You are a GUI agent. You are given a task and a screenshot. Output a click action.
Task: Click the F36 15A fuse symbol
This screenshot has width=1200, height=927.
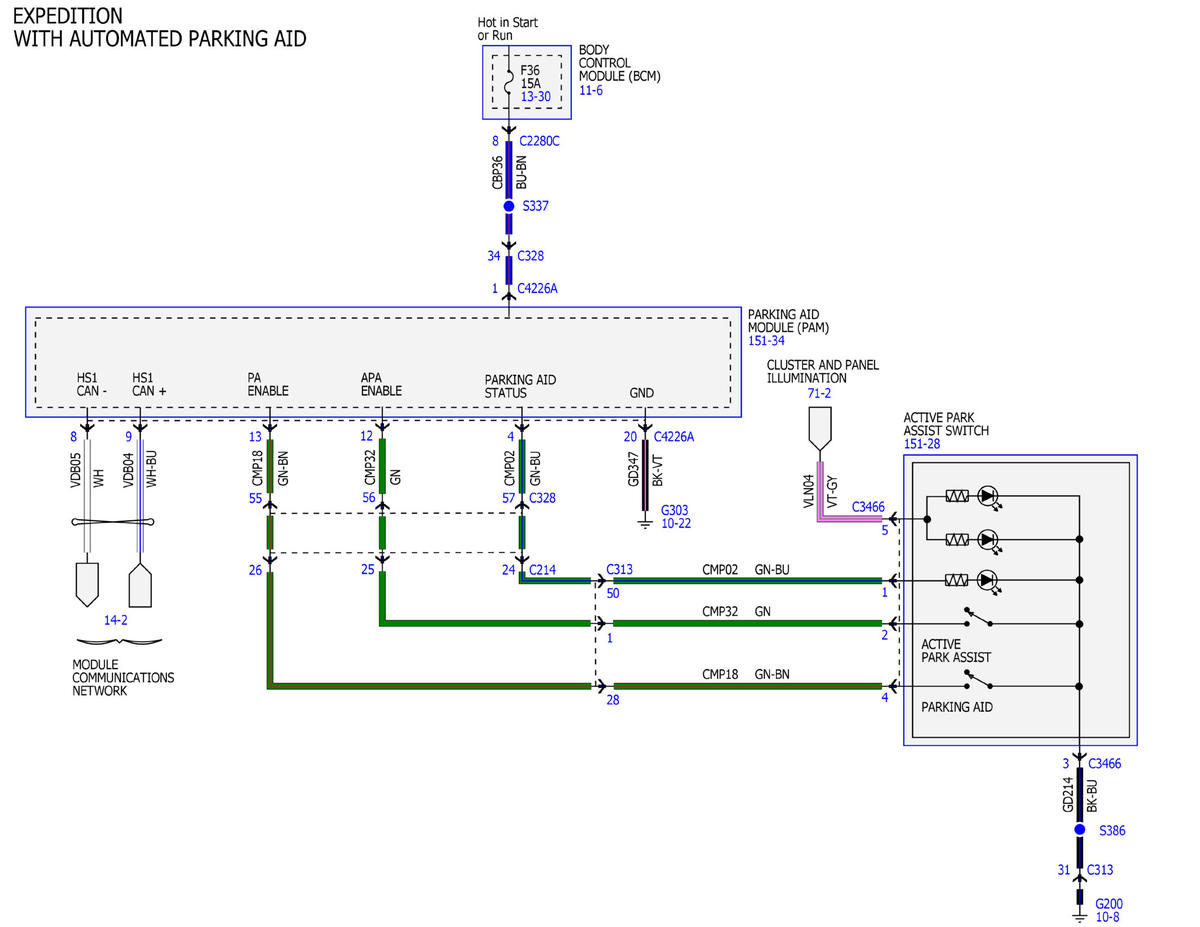coord(509,83)
